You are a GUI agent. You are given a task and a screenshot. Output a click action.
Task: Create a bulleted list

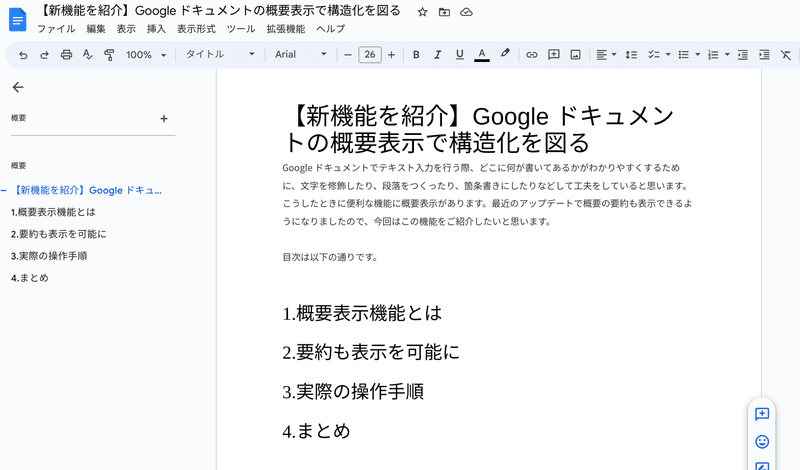point(684,55)
